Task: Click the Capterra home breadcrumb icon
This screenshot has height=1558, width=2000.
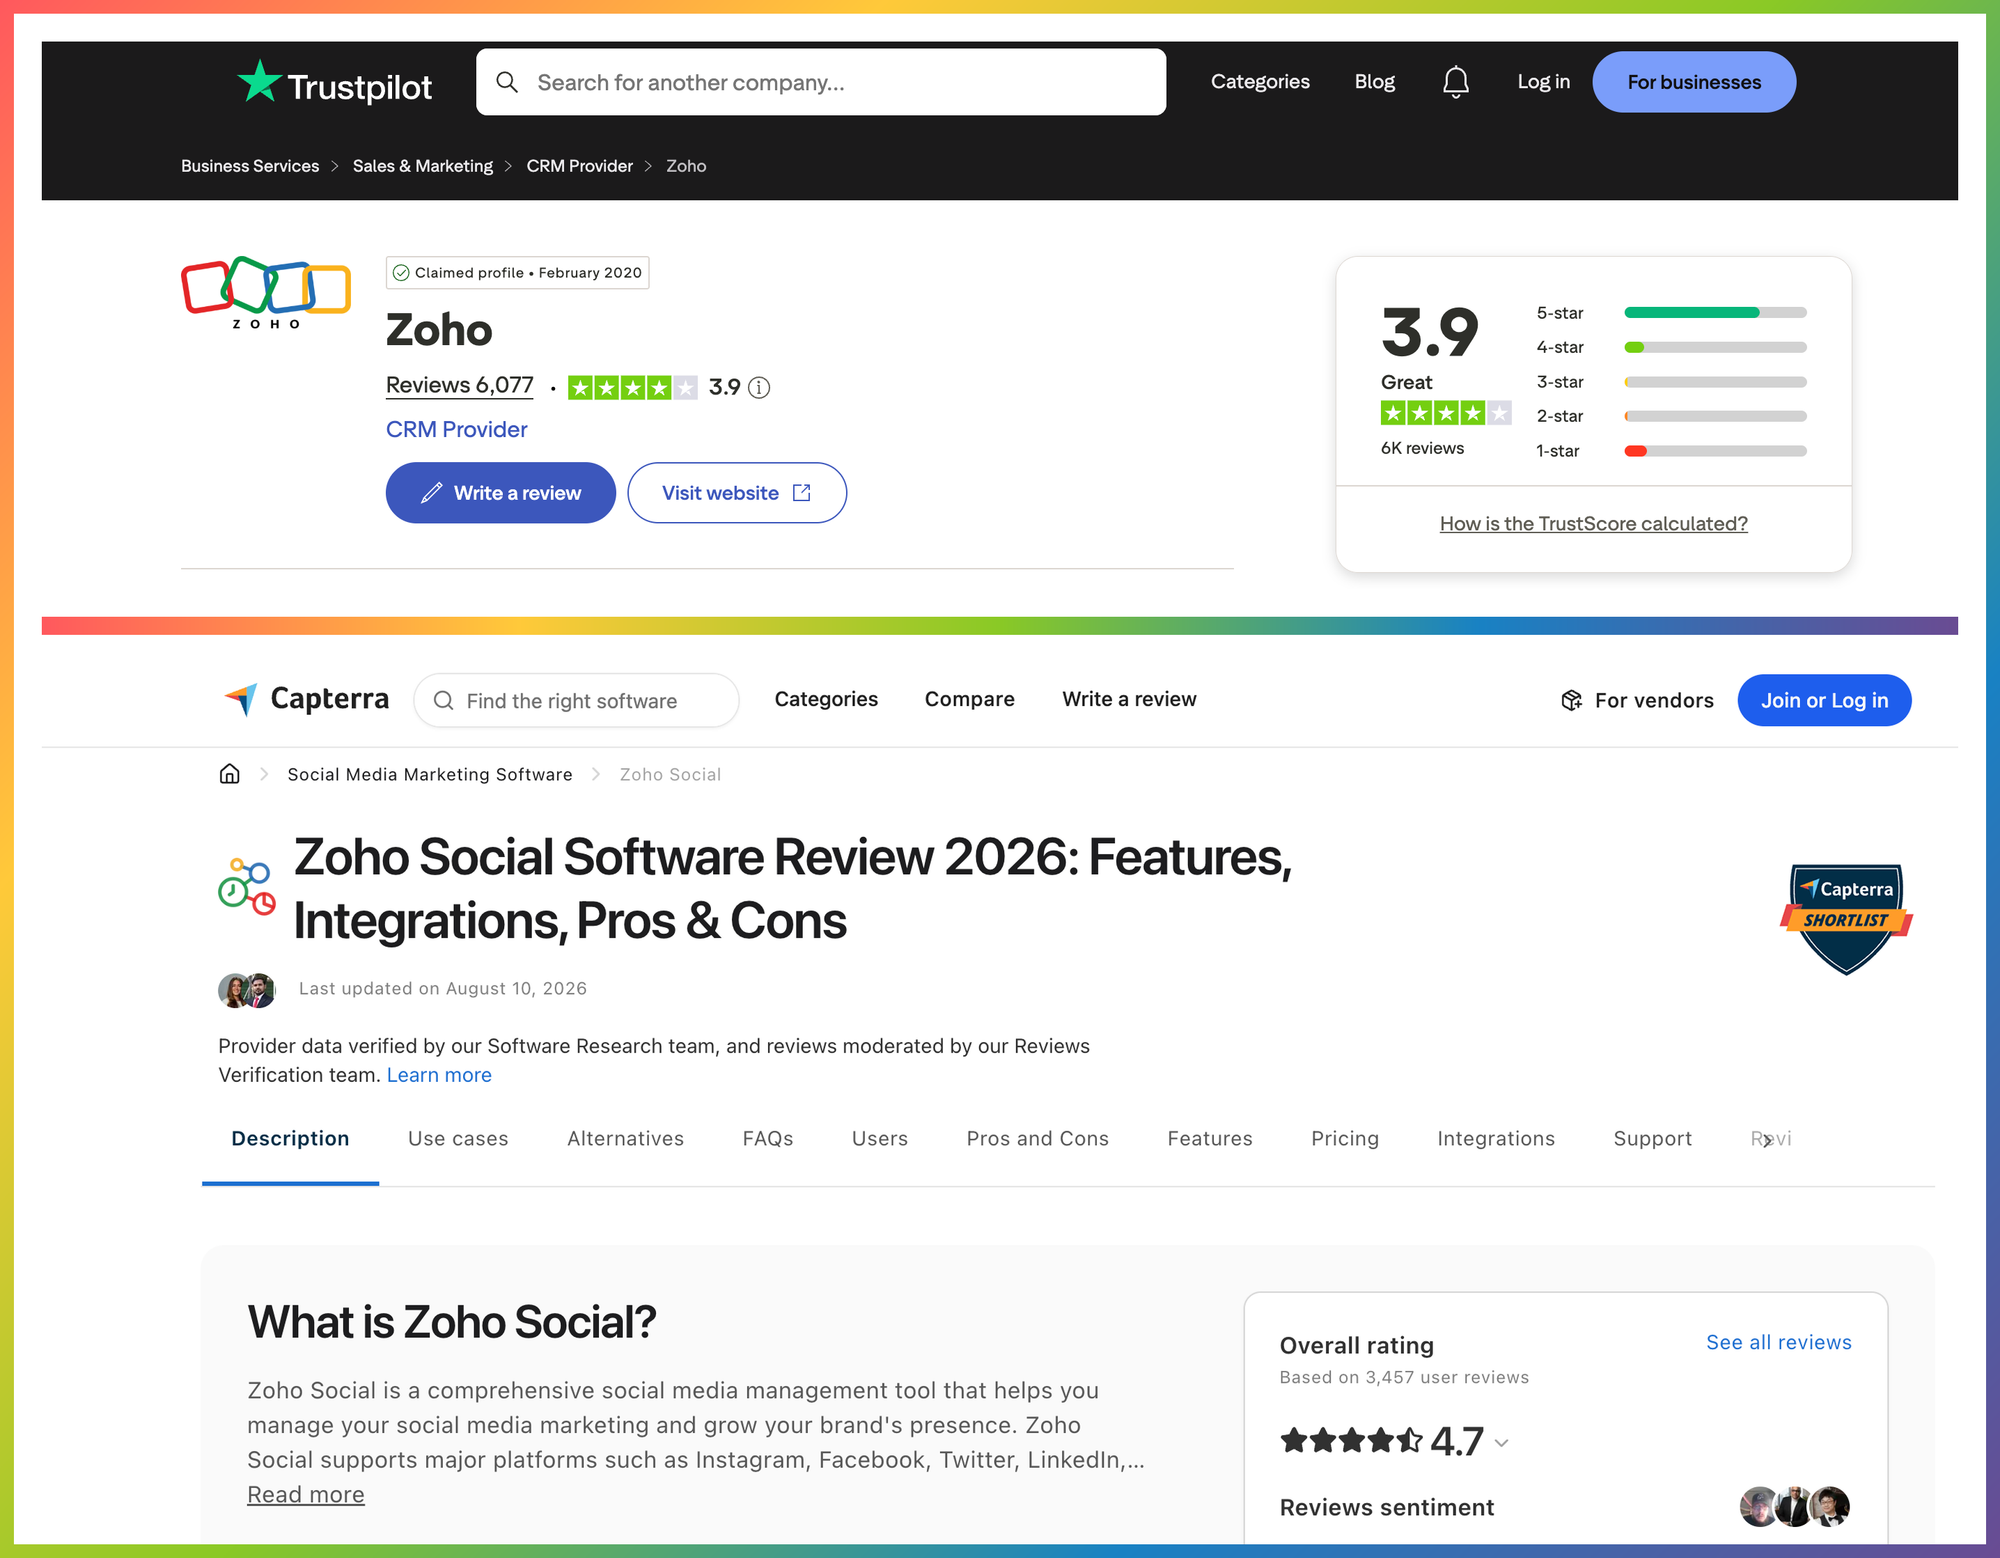Action: (230, 774)
